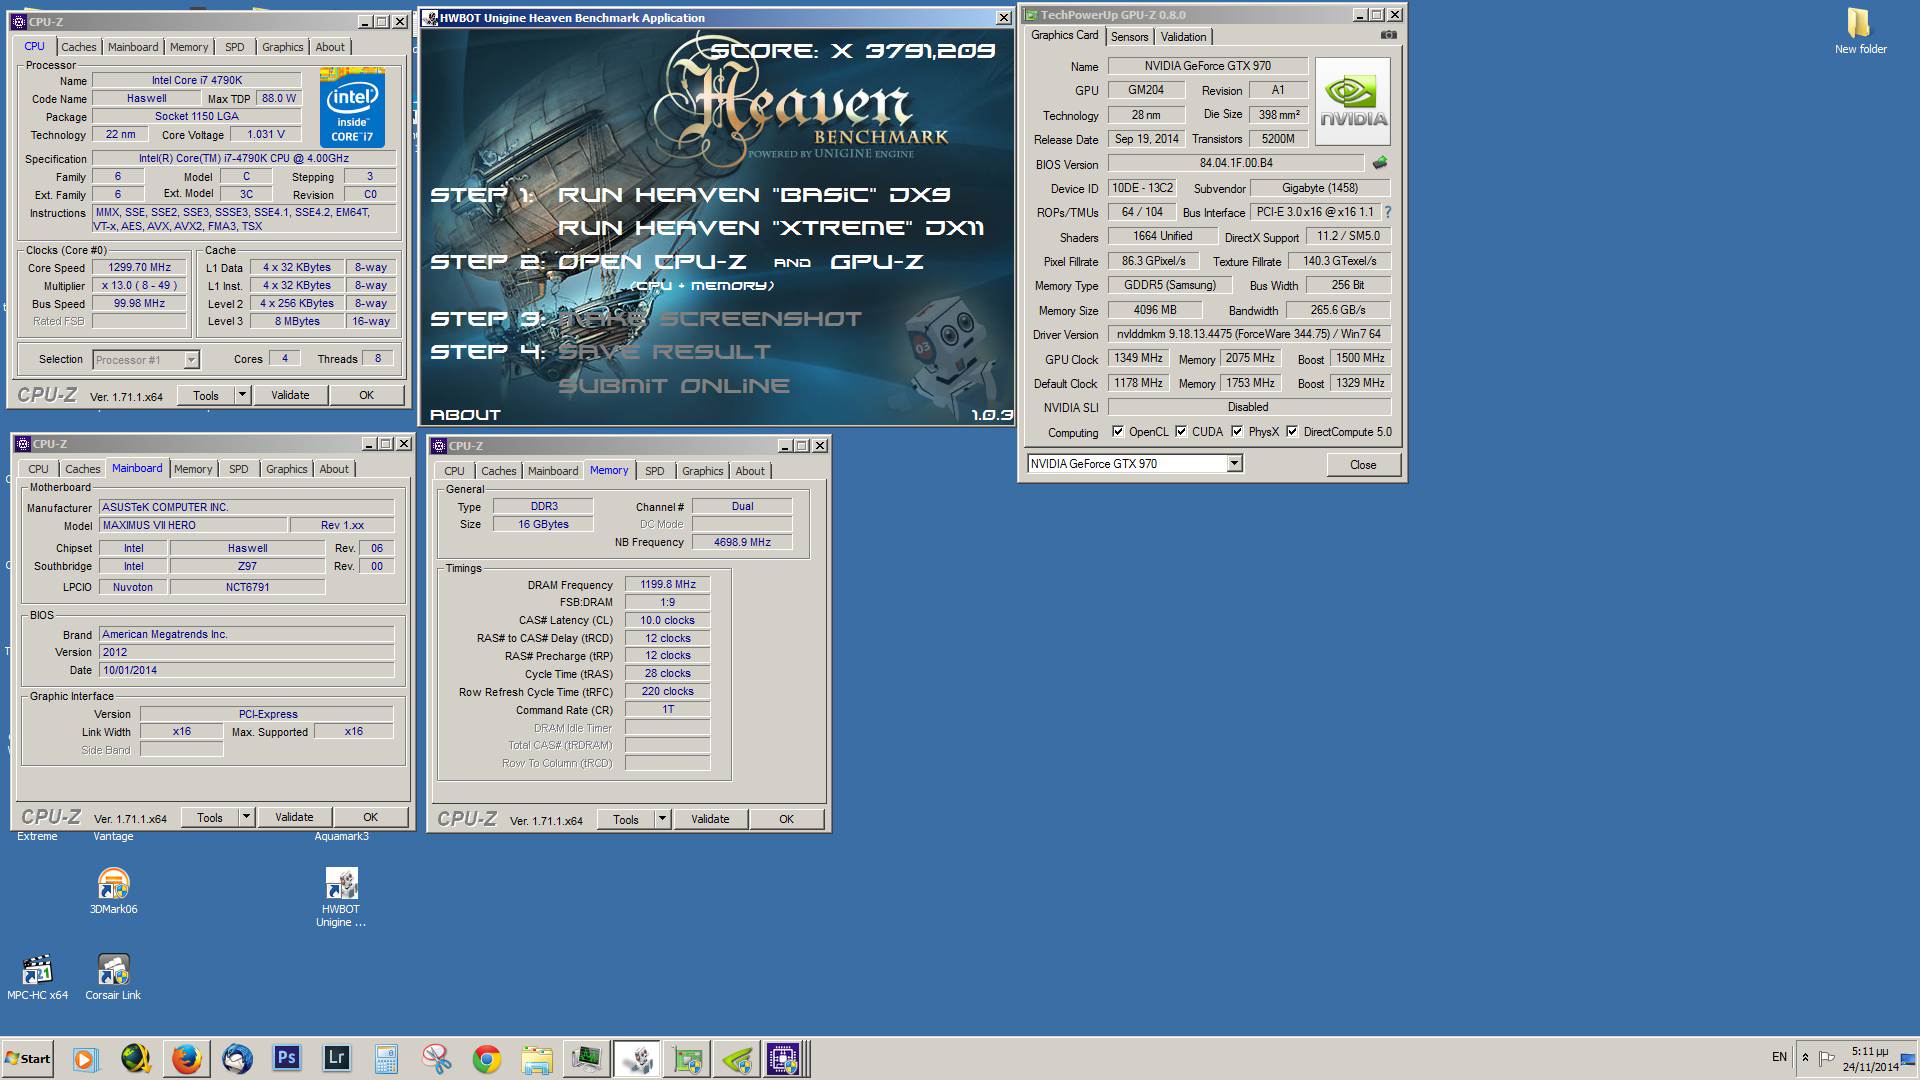Launch Google Chrome from the taskbar

[x=487, y=1058]
